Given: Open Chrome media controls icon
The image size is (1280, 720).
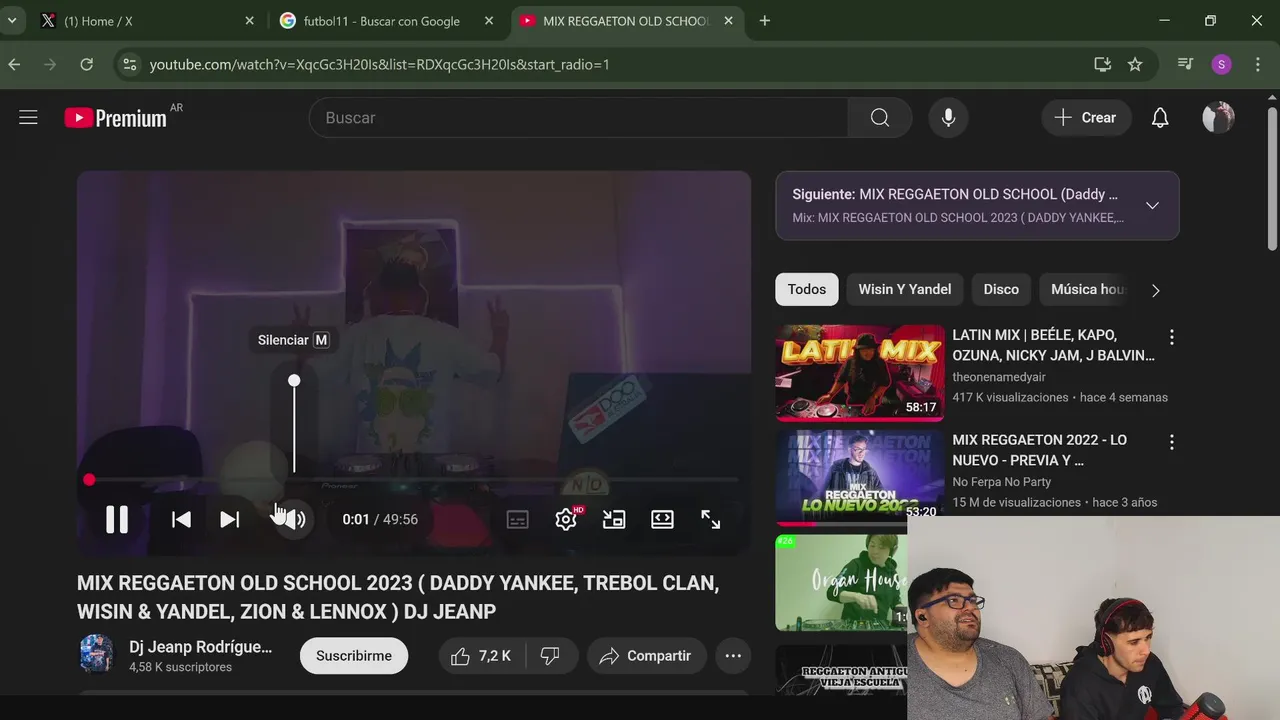Looking at the screenshot, I should coord(1186,64).
